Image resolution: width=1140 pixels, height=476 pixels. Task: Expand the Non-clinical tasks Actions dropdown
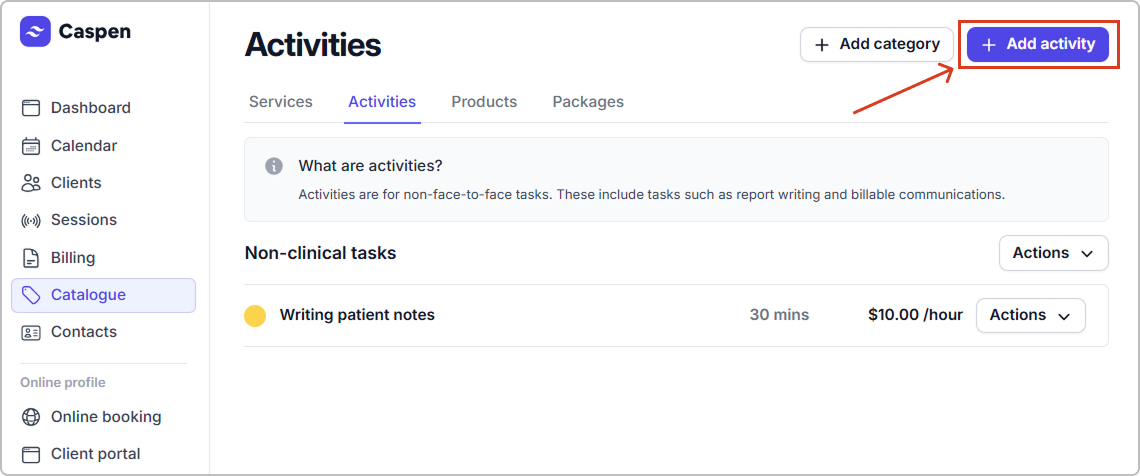[1053, 253]
